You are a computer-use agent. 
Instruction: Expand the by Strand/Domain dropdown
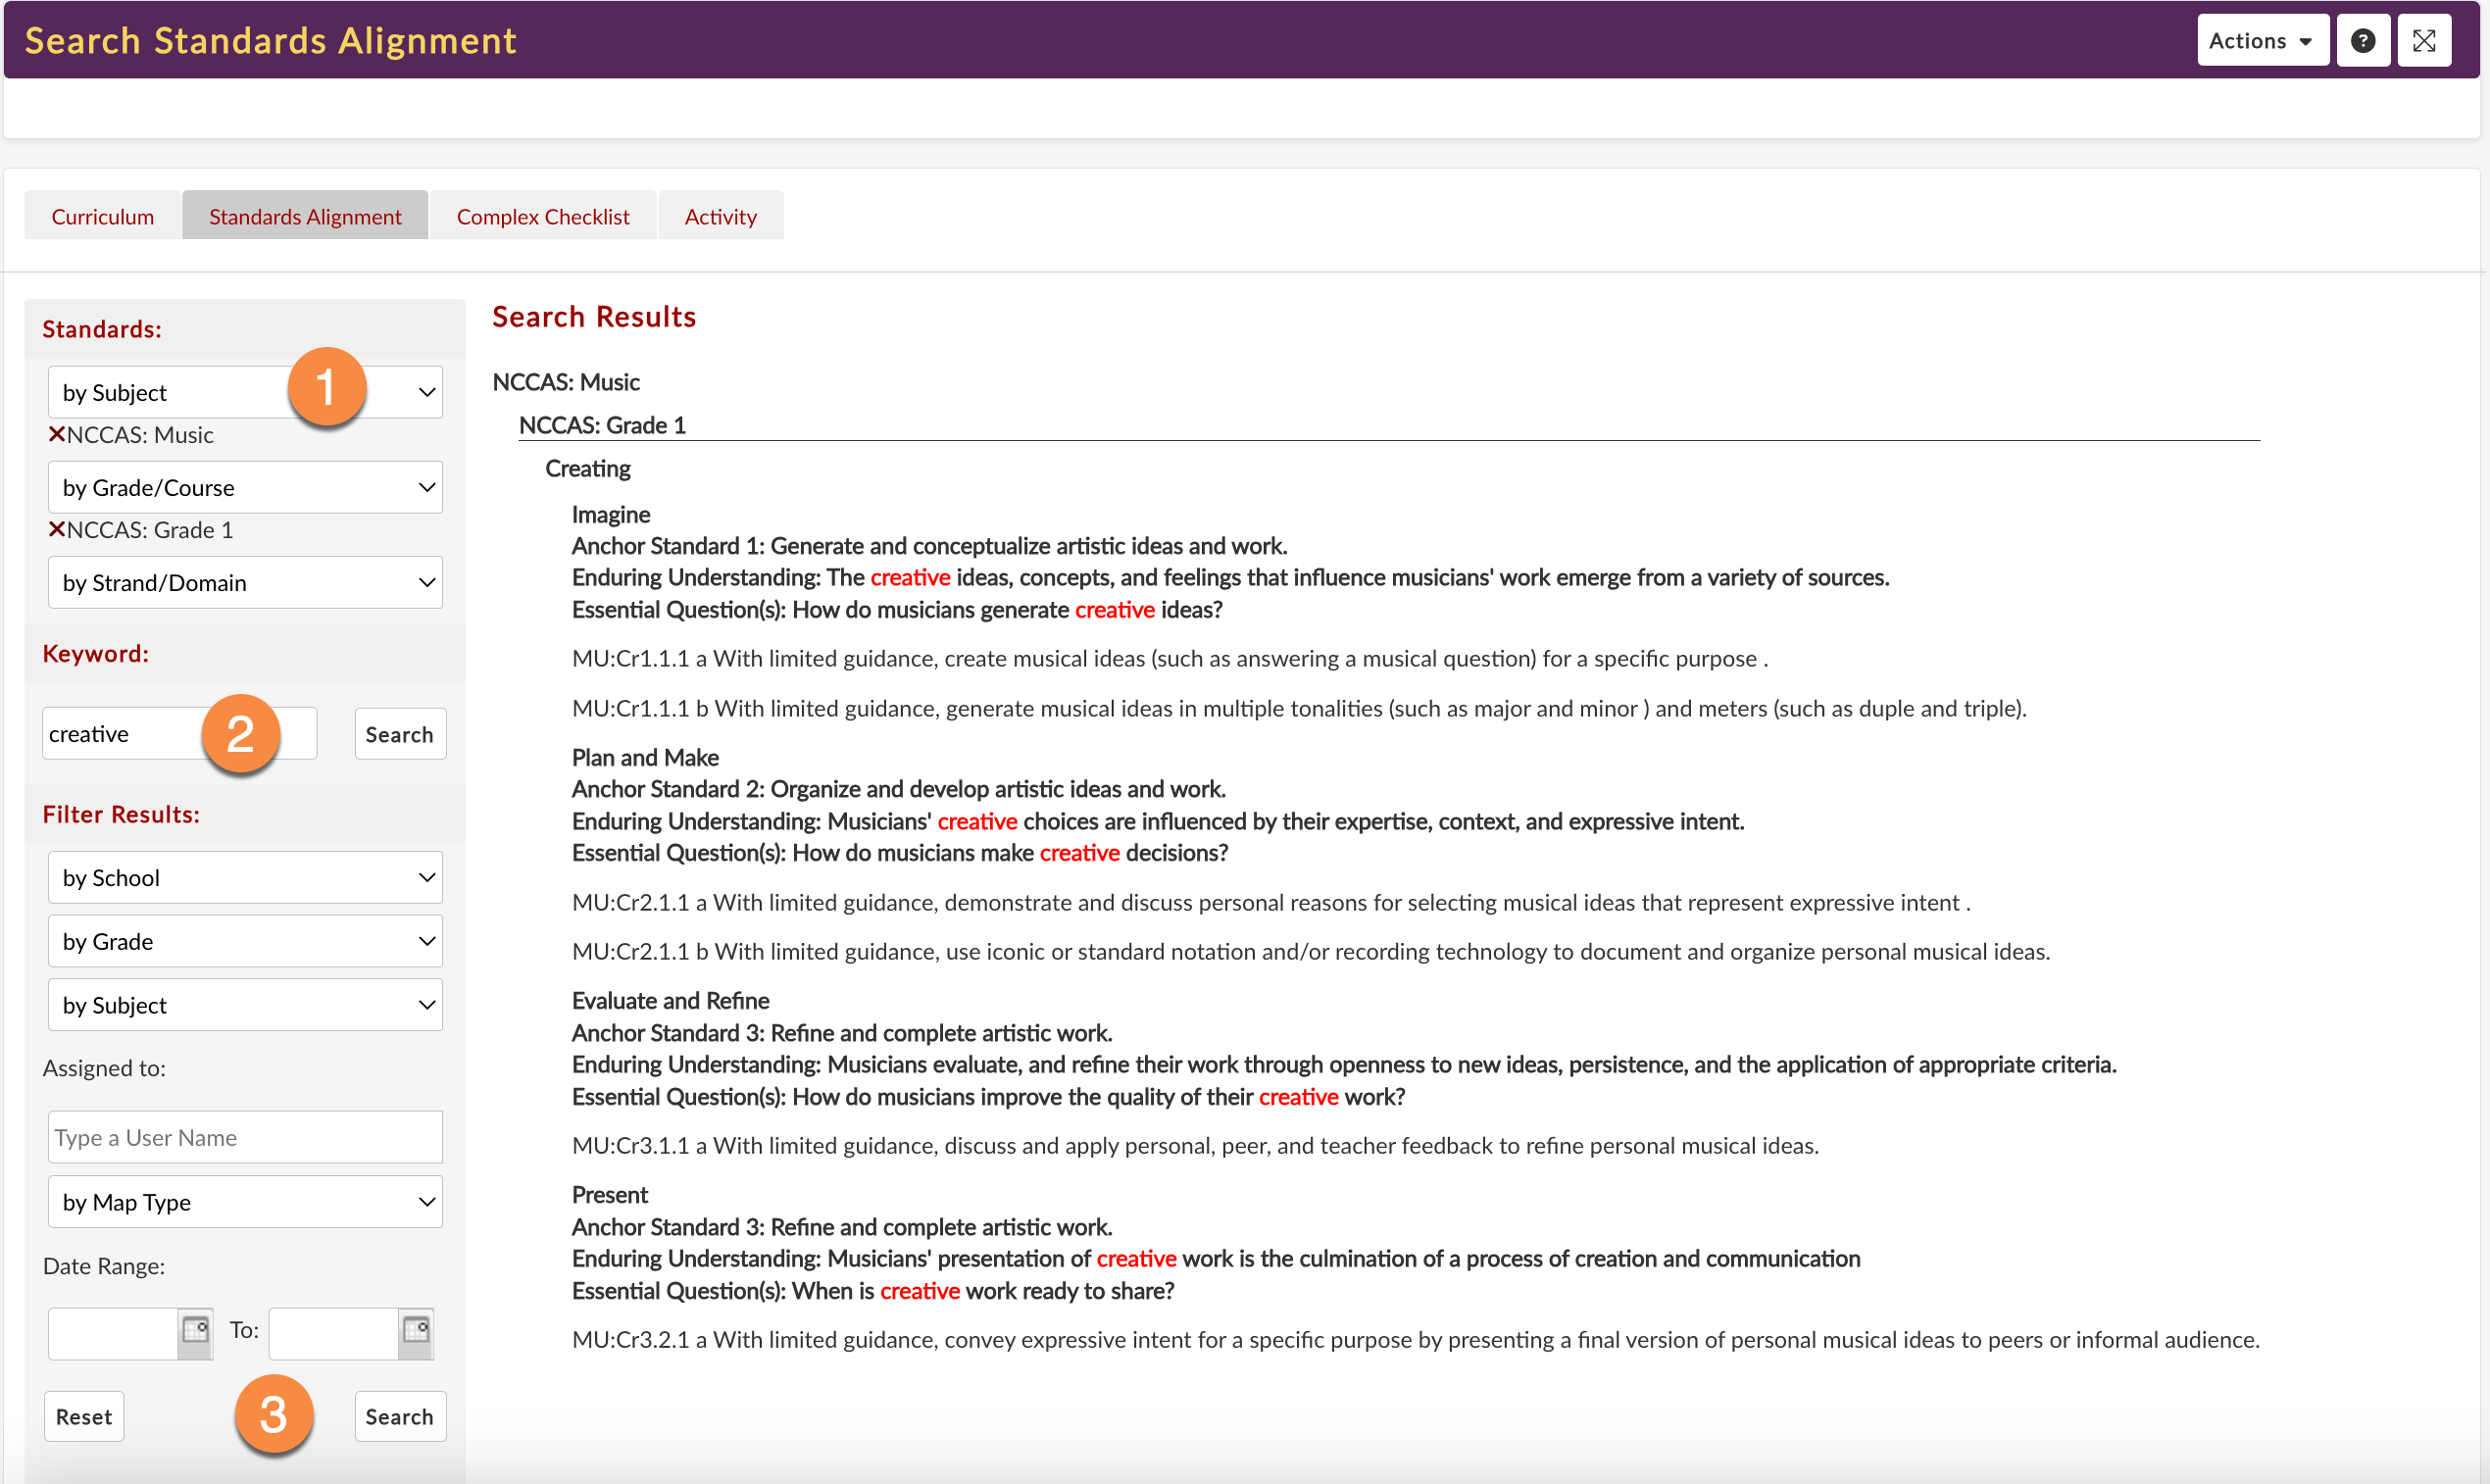click(x=244, y=582)
